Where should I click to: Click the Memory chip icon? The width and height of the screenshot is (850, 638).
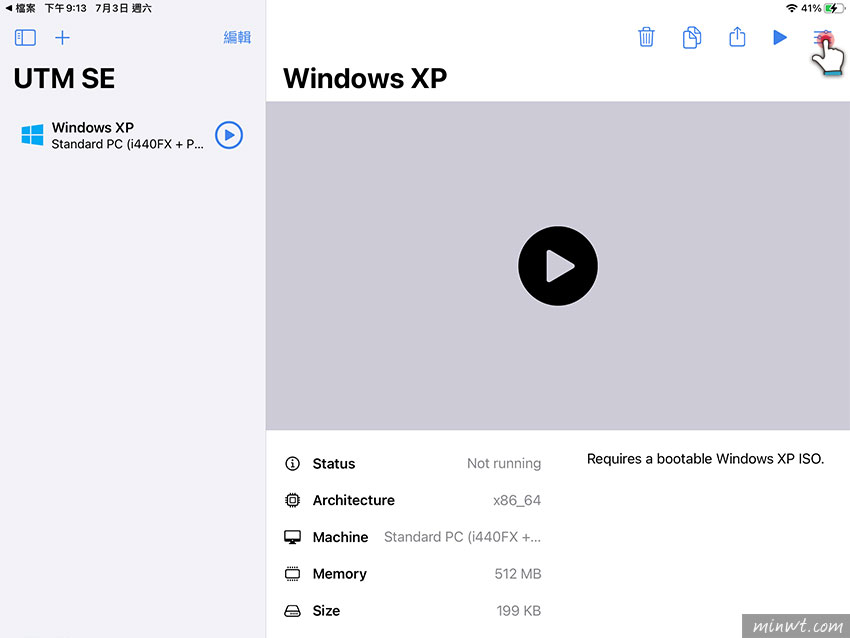[292, 574]
